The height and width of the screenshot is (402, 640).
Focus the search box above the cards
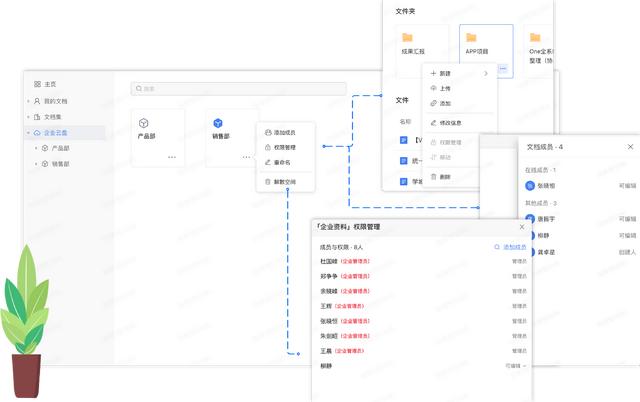(x=239, y=89)
